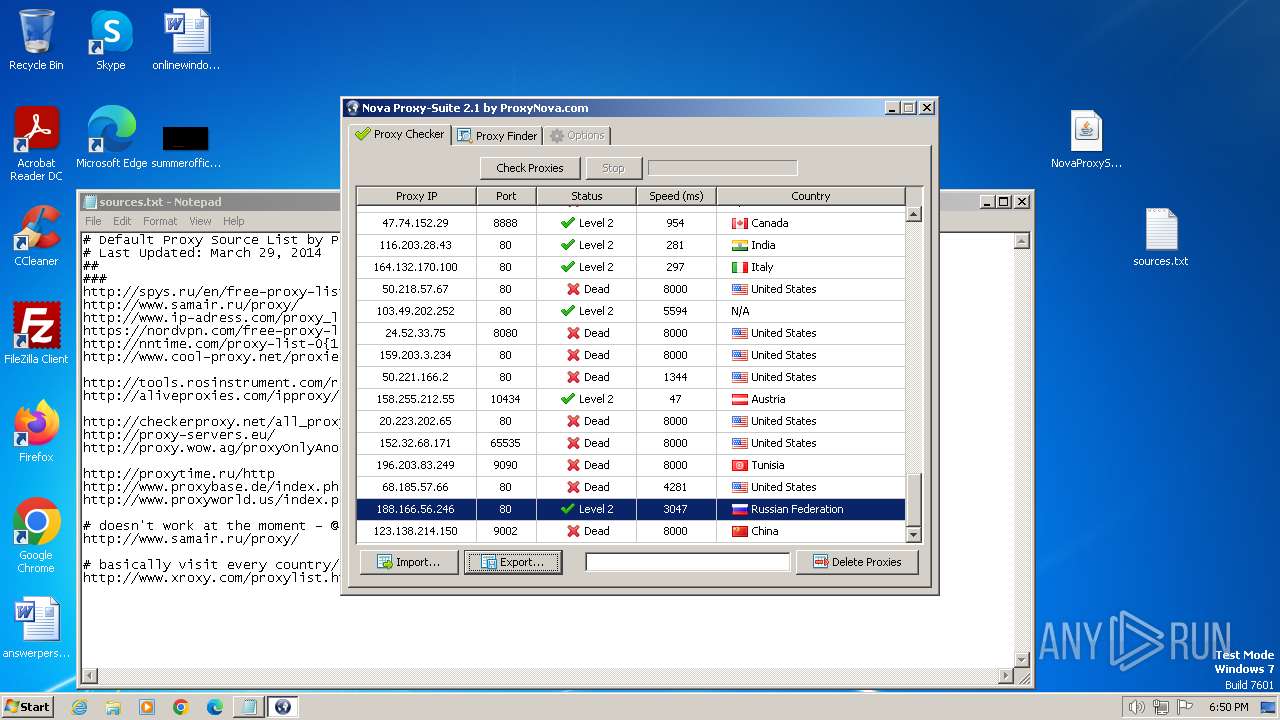
Task: Open the Notepad Format menu
Action: pyautogui.click(x=160, y=221)
